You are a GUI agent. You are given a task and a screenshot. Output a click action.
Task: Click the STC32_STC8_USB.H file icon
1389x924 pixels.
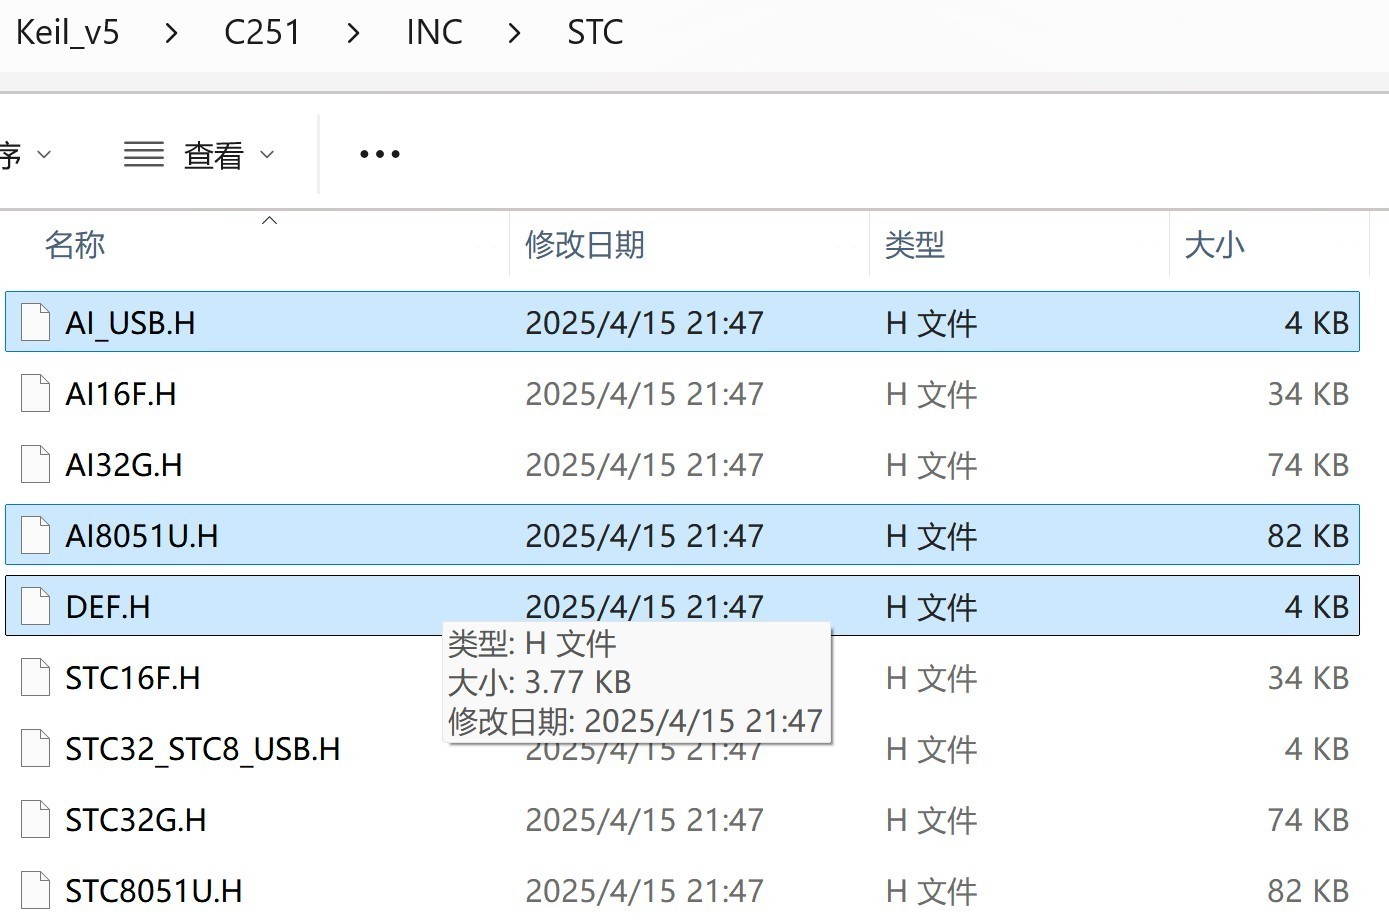(36, 749)
